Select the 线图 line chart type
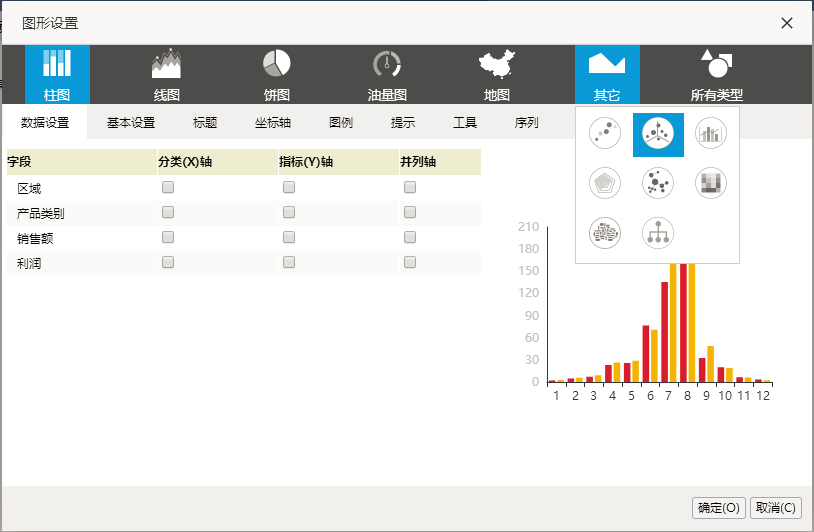Screen dimensions: 814x532 pos(167,74)
